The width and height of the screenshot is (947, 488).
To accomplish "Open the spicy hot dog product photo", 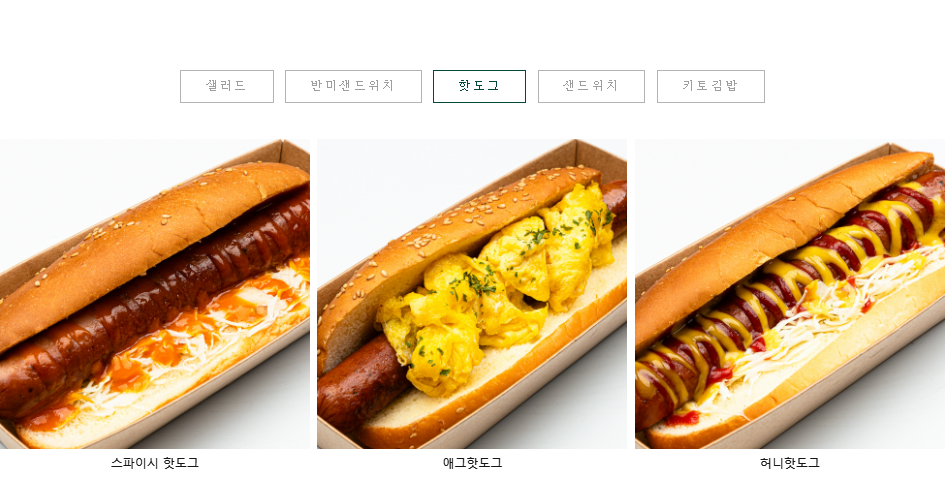I will click(x=155, y=294).
